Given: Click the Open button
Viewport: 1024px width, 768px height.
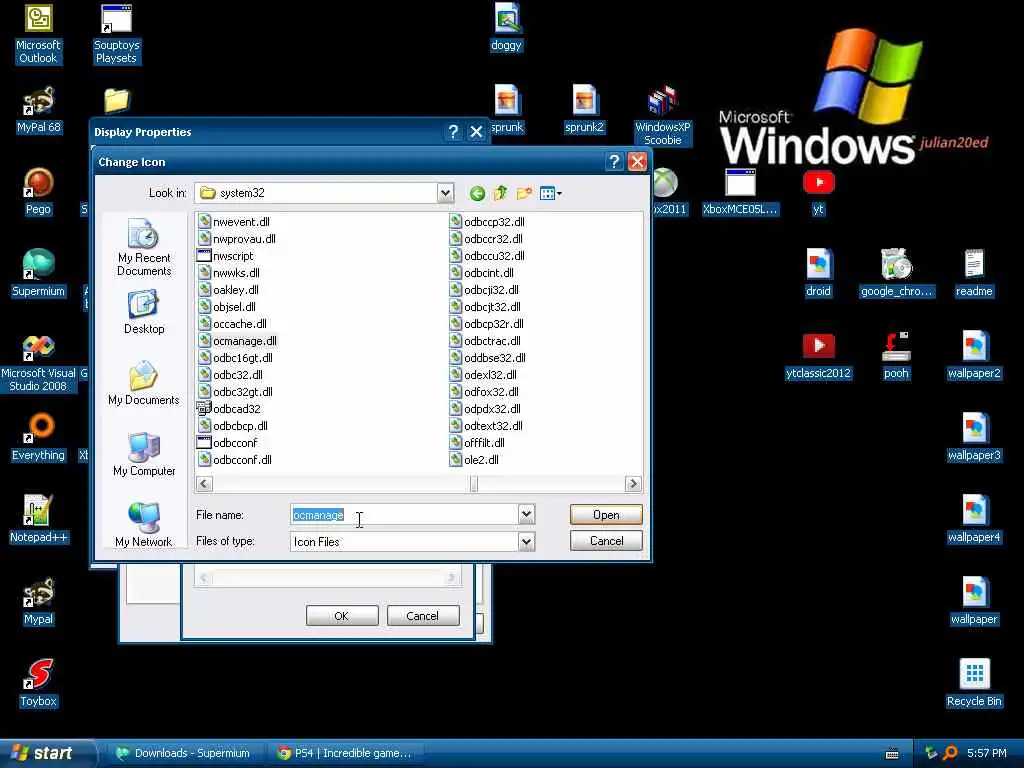Looking at the screenshot, I should click(606, 515).
